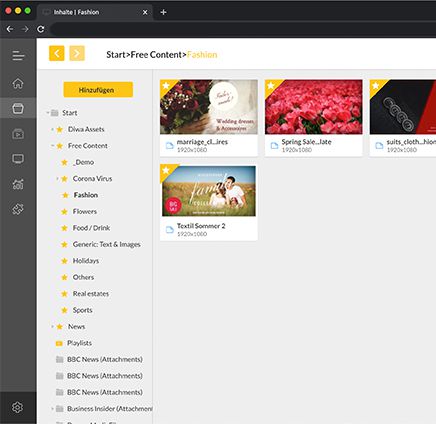The image size is (436, 424).
Task: Open the red flowers Spring Sale thumbnail
Action: tap(314, 107)
